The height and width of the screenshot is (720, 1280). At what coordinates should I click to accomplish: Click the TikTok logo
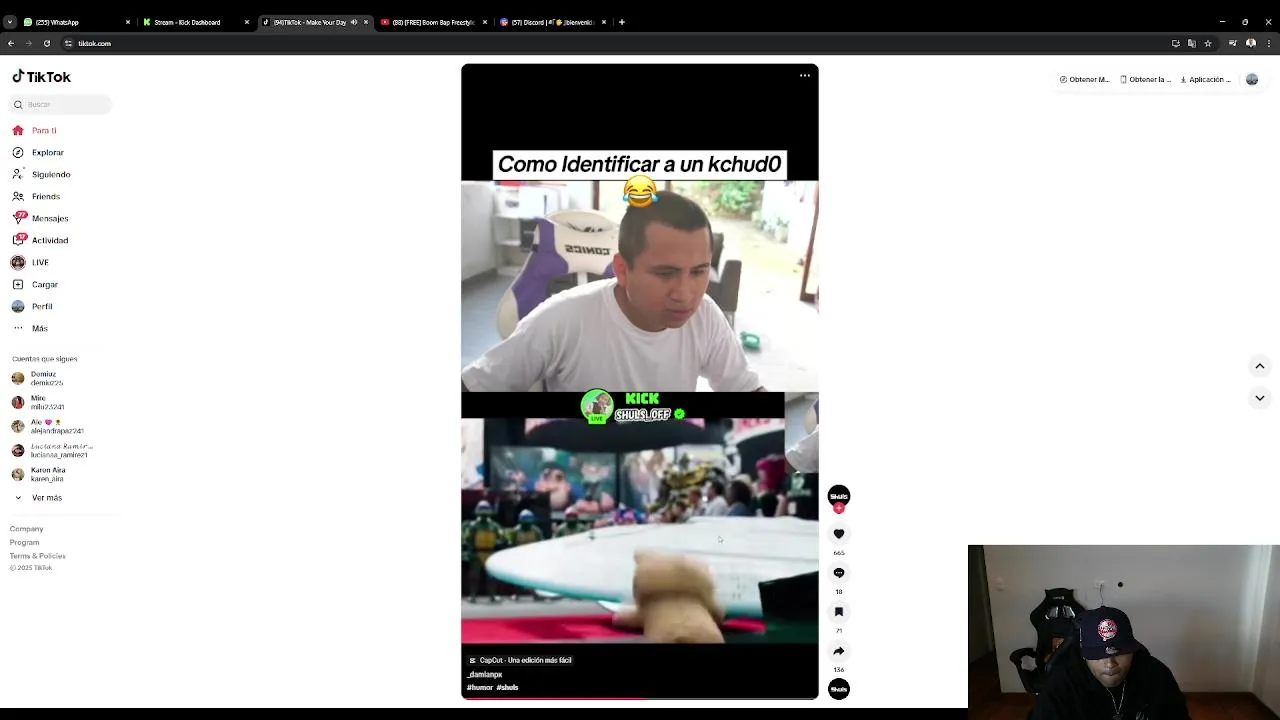[x=41, y=77]
